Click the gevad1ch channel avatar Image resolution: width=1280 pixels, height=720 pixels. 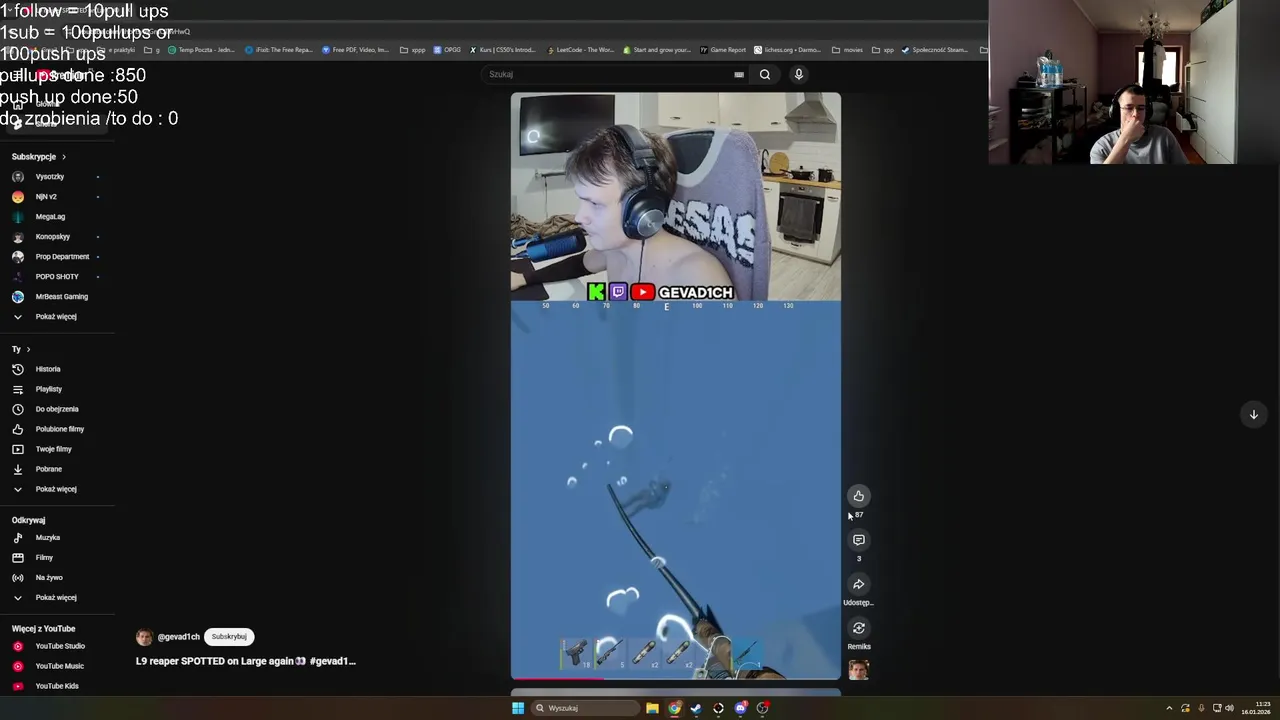(x=144, y=637)
